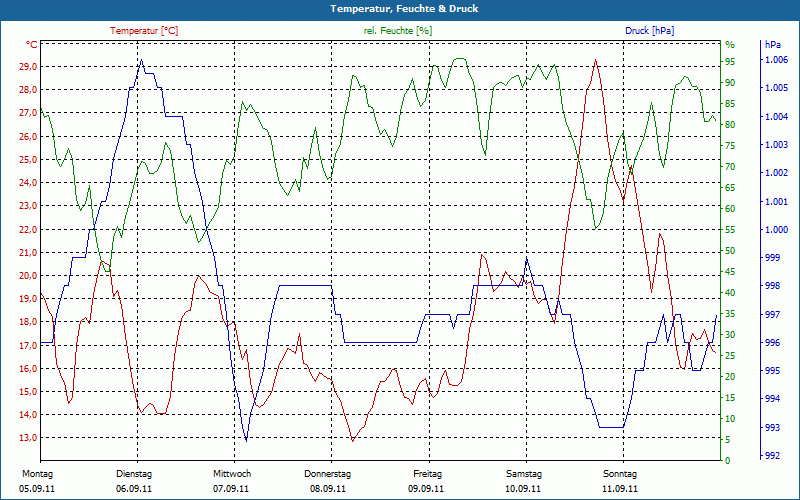800x500 pixels.
Task: Click the '27,0' temperature axis value
Action: (28, 113)
